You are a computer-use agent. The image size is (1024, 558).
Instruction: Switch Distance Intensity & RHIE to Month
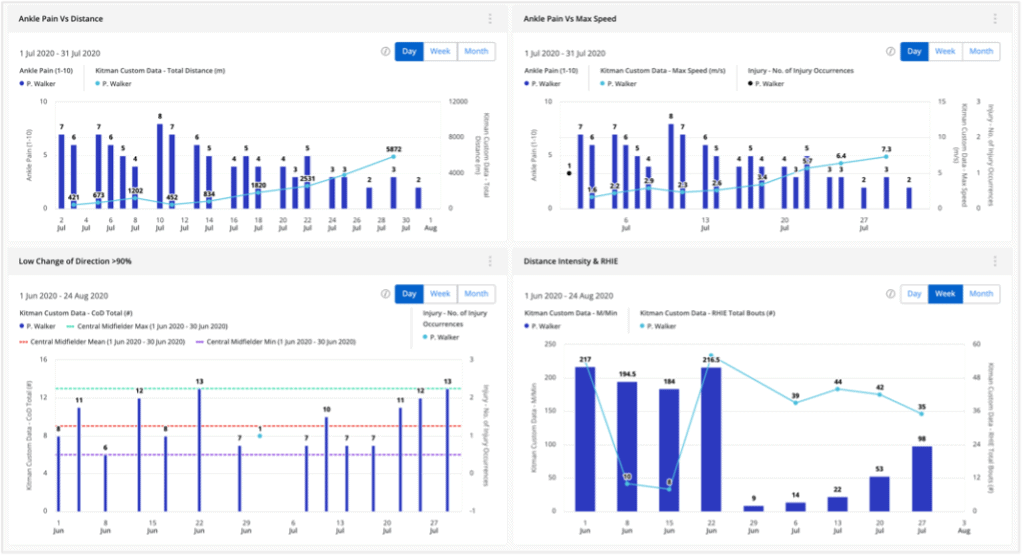click(981, 294)
